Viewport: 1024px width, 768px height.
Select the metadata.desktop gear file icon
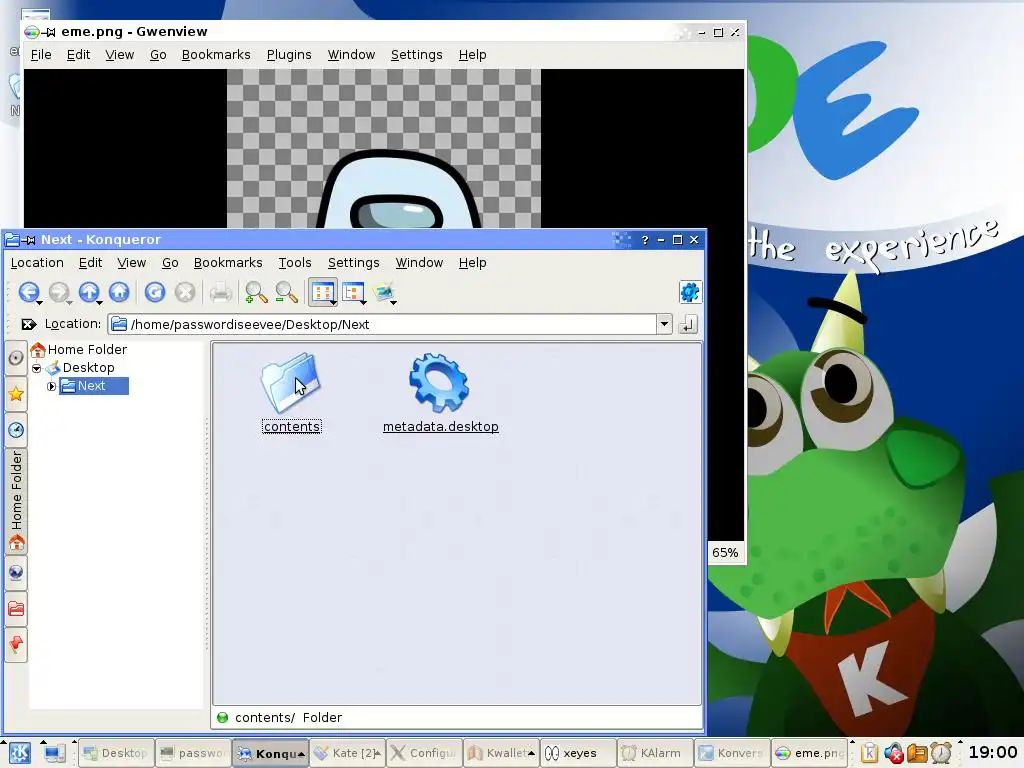pyautogui.click(x=440, y=381)
